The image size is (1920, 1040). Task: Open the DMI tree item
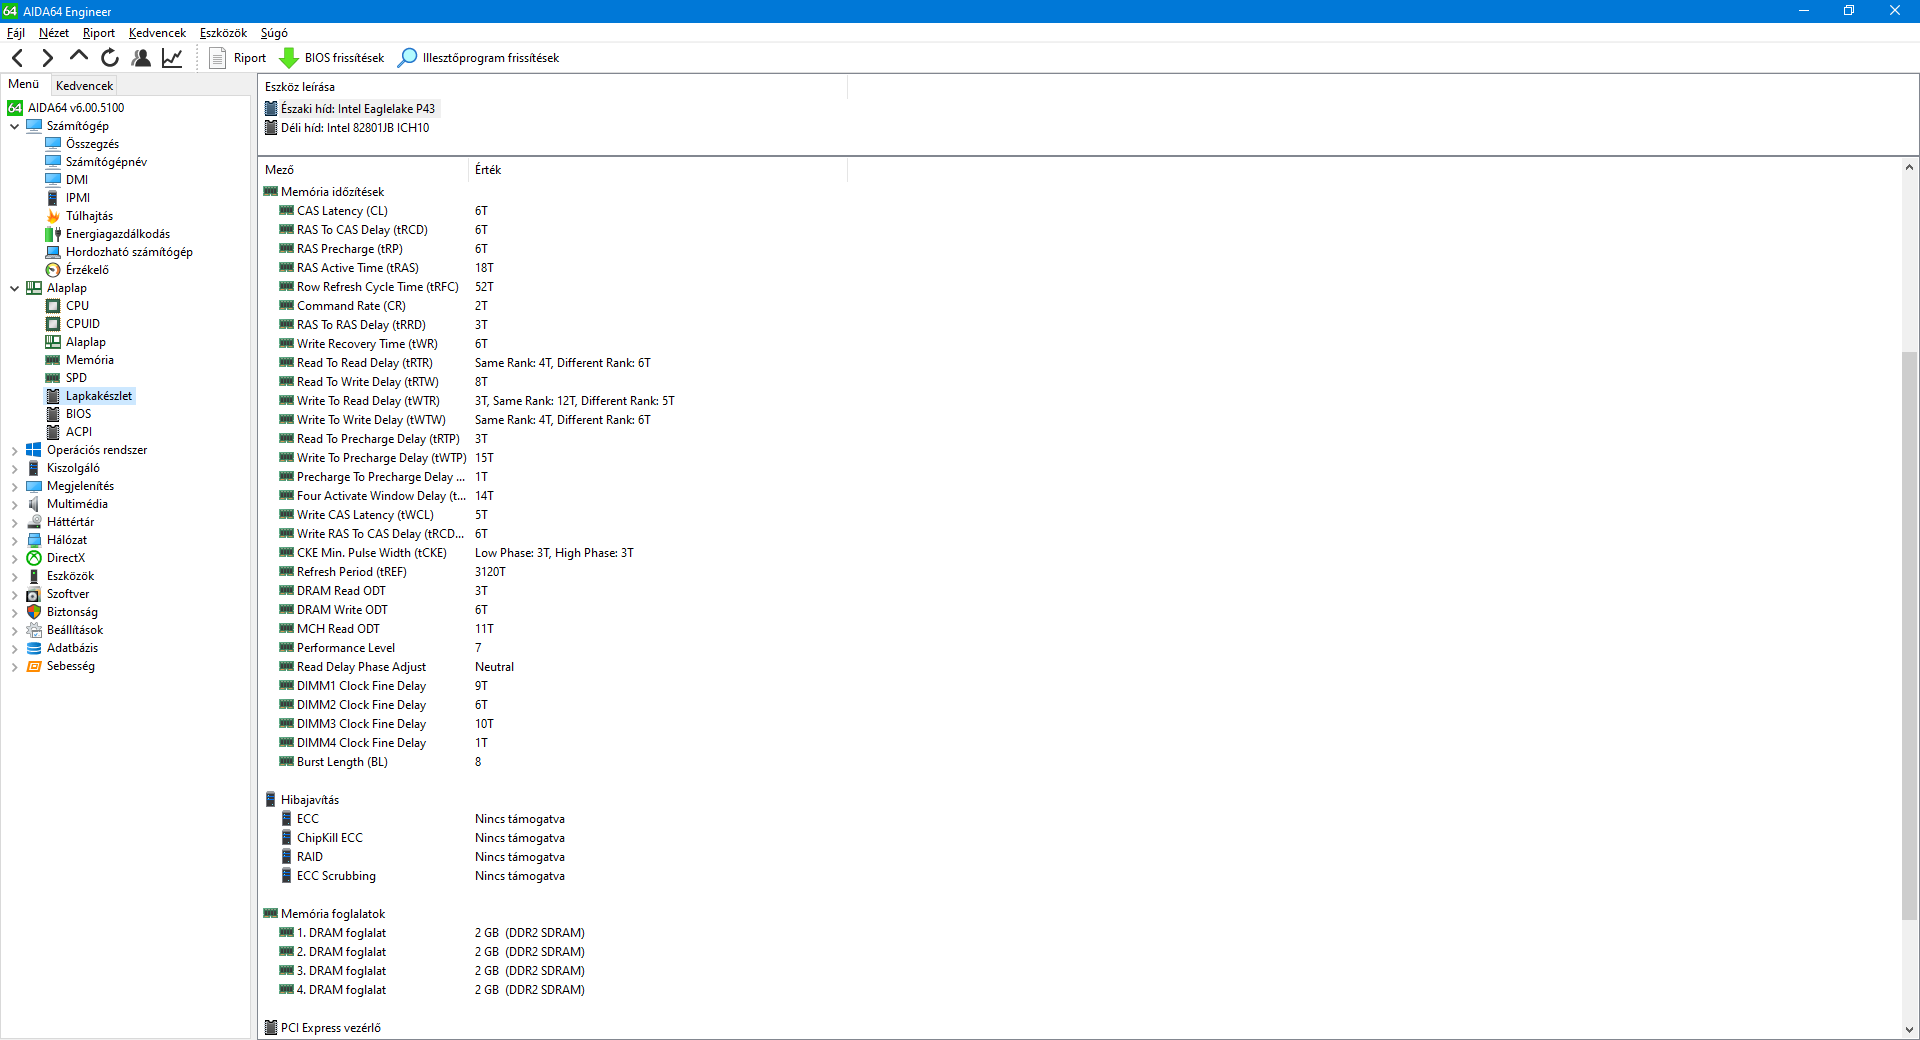(x=77, y=180)
